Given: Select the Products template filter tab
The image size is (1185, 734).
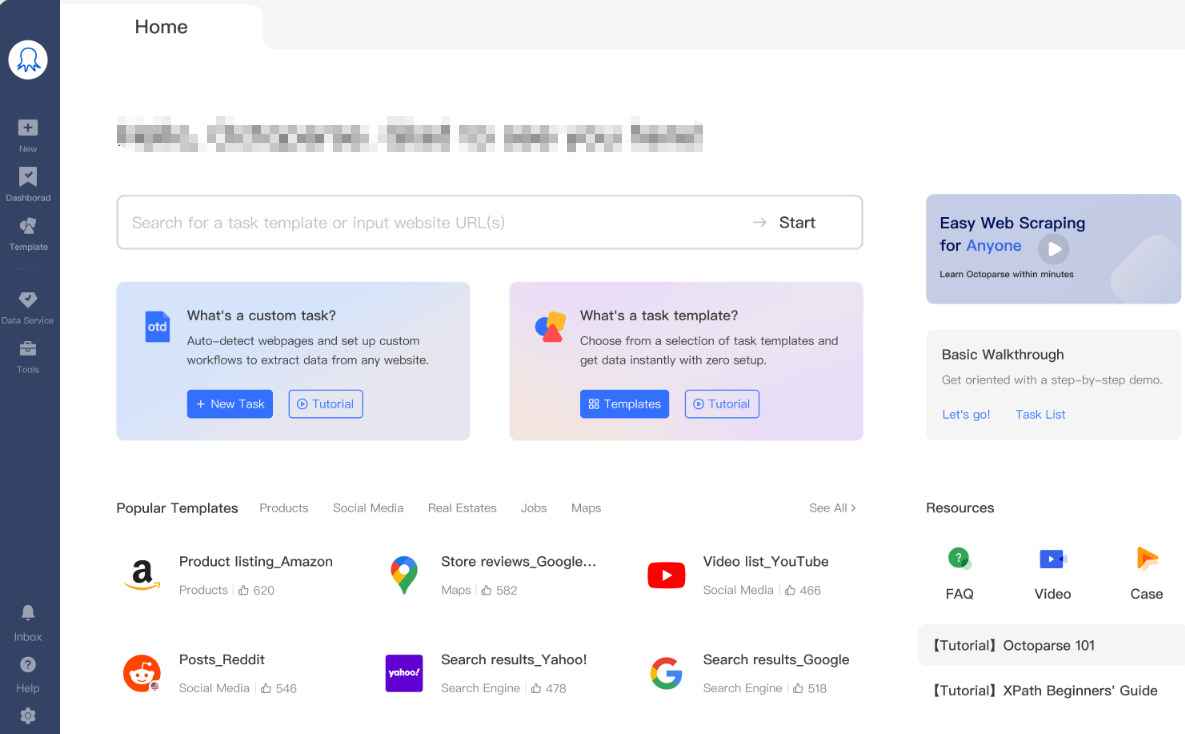Looking at the screenshot, I should pyautogui.click(x=283, y=508).
